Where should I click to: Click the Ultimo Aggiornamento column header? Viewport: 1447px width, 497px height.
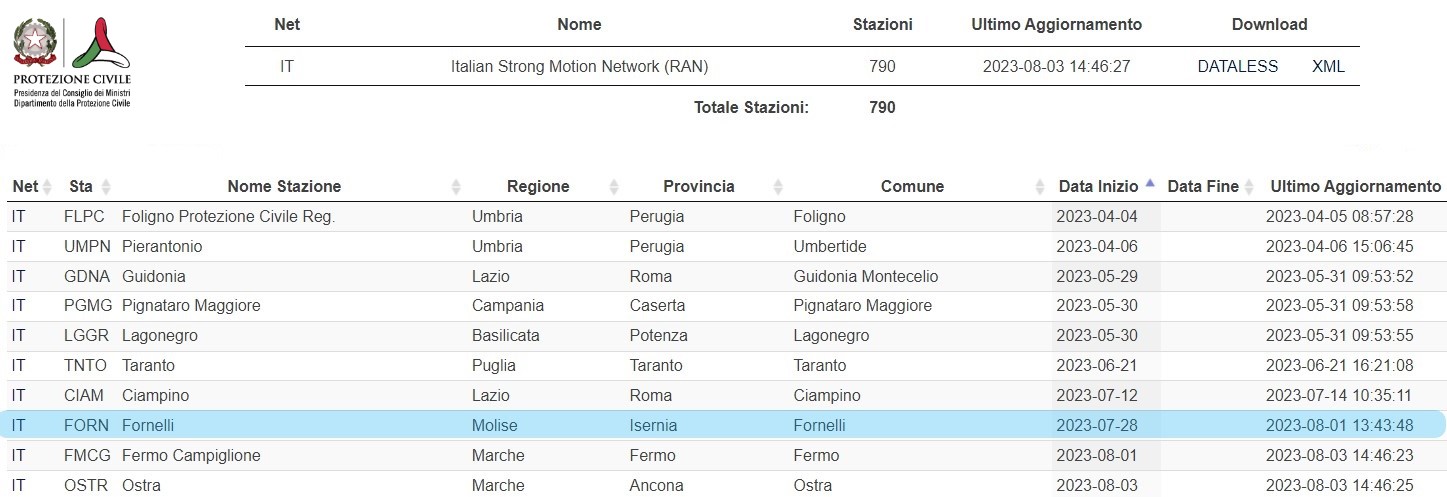1355,187
